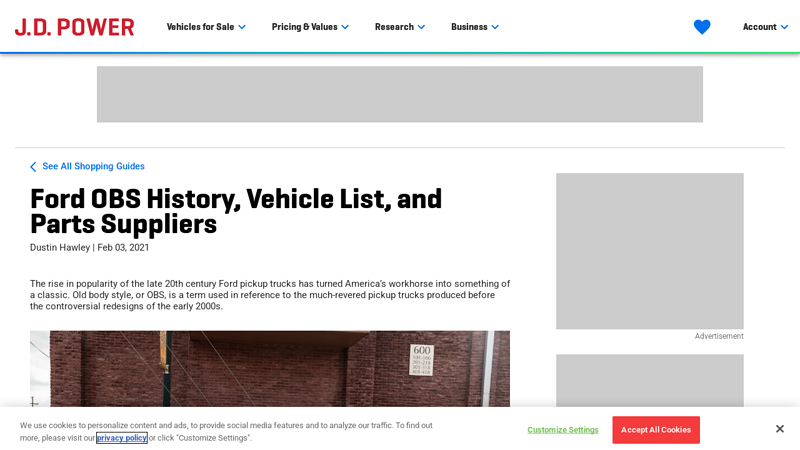Click the brick building article image

(269, 368)
